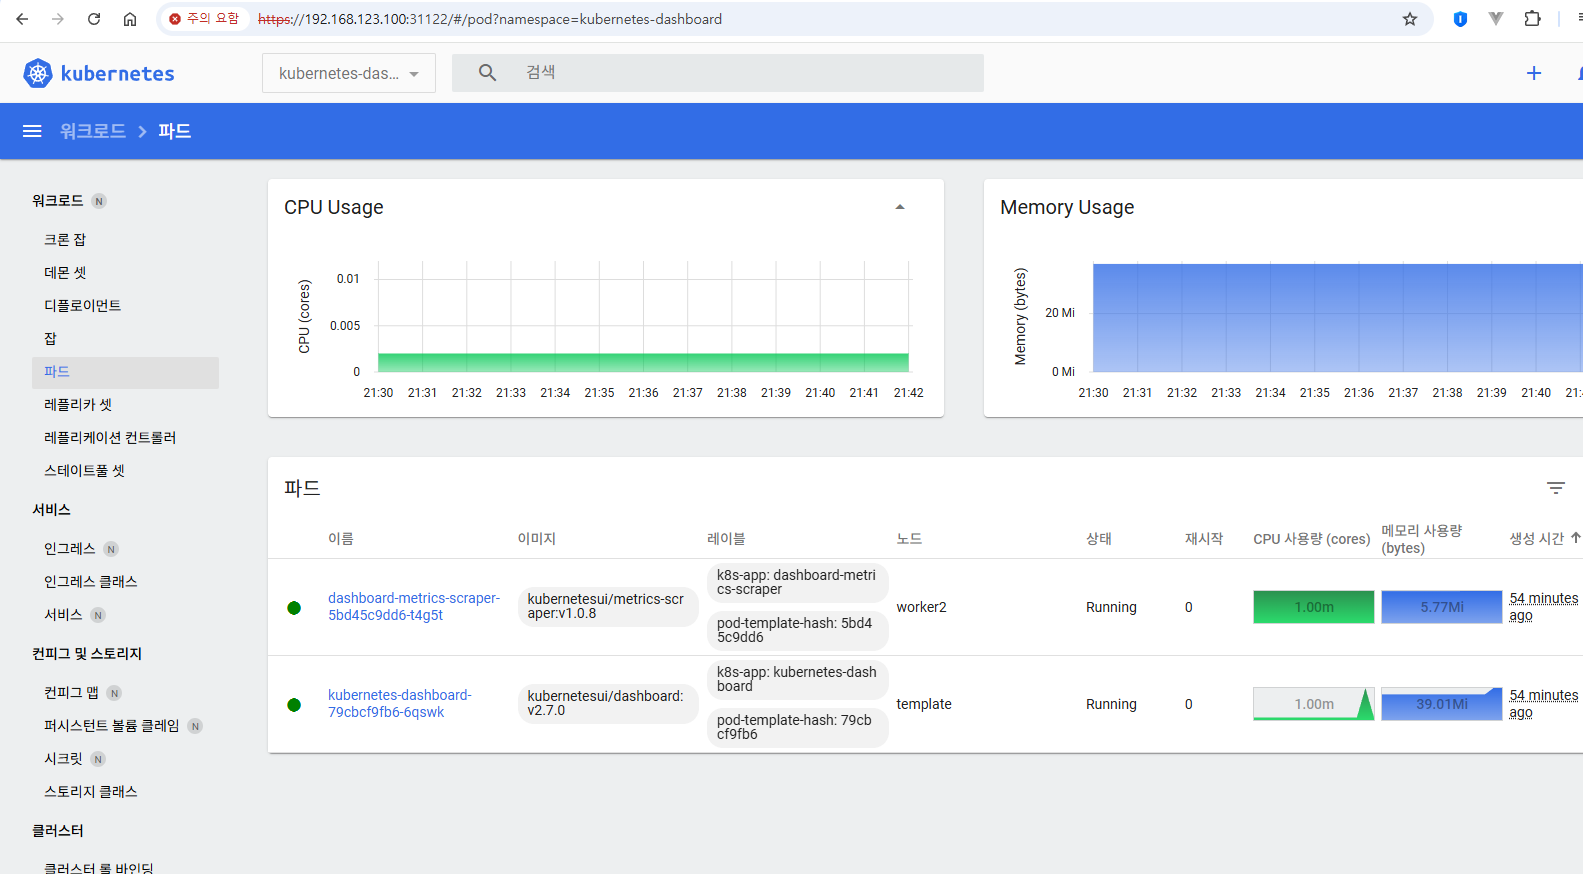The image size is (1583, 874).
Task: Open 크론 잡 in the sidebar
Action: (65, 240)
